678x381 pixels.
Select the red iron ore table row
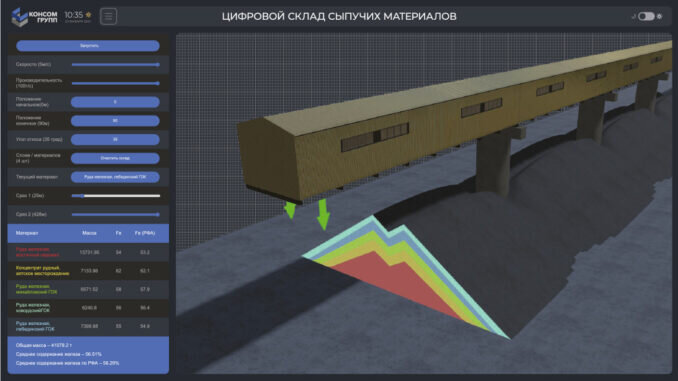point(88,252)
